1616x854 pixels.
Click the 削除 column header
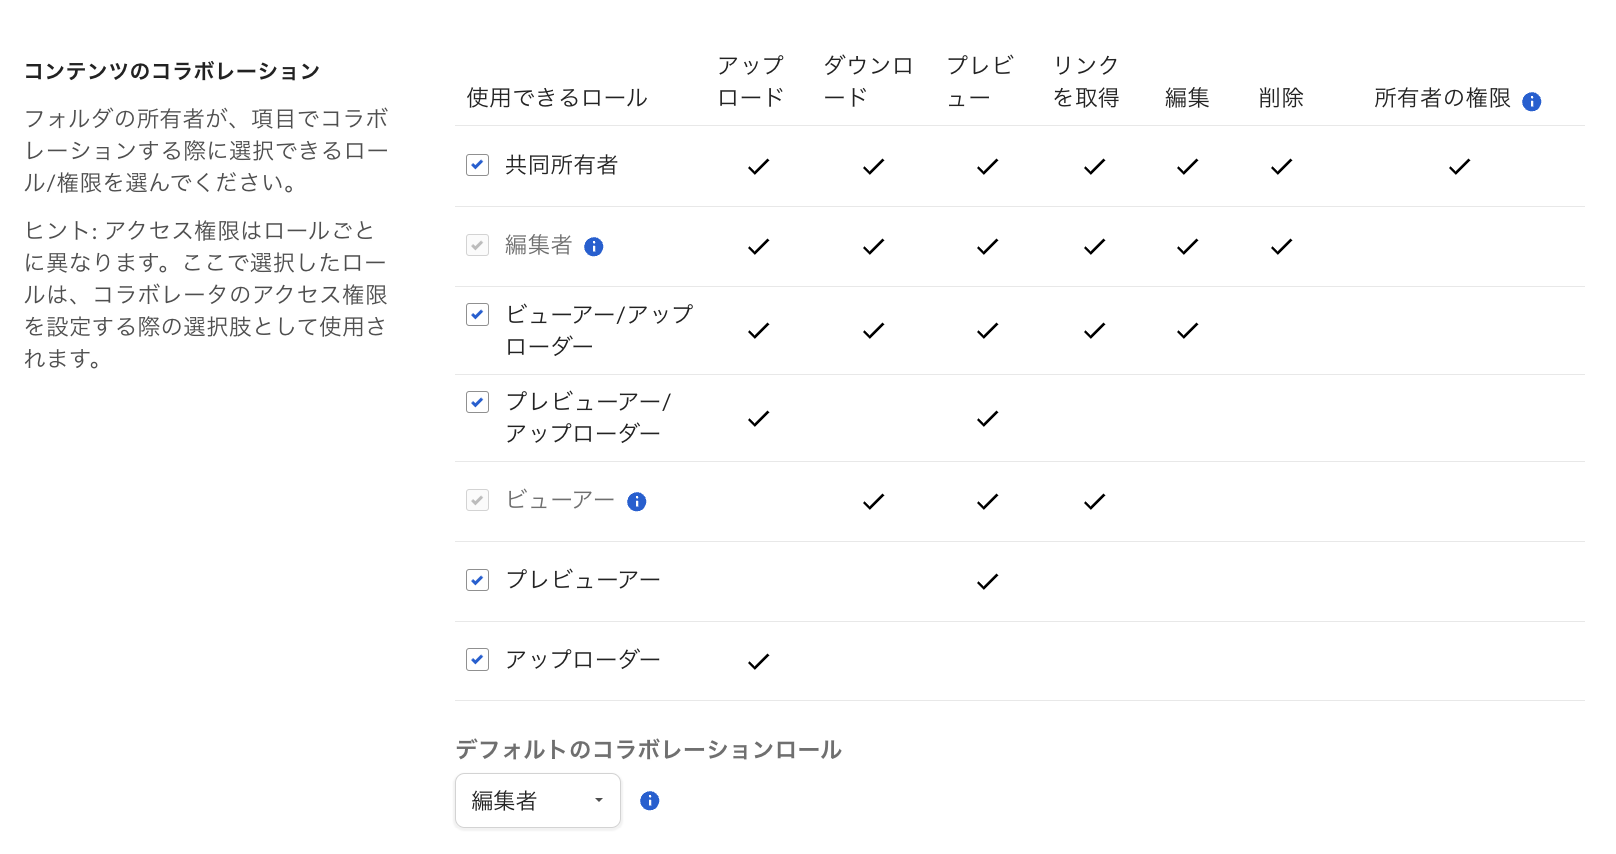(1281, 98)
